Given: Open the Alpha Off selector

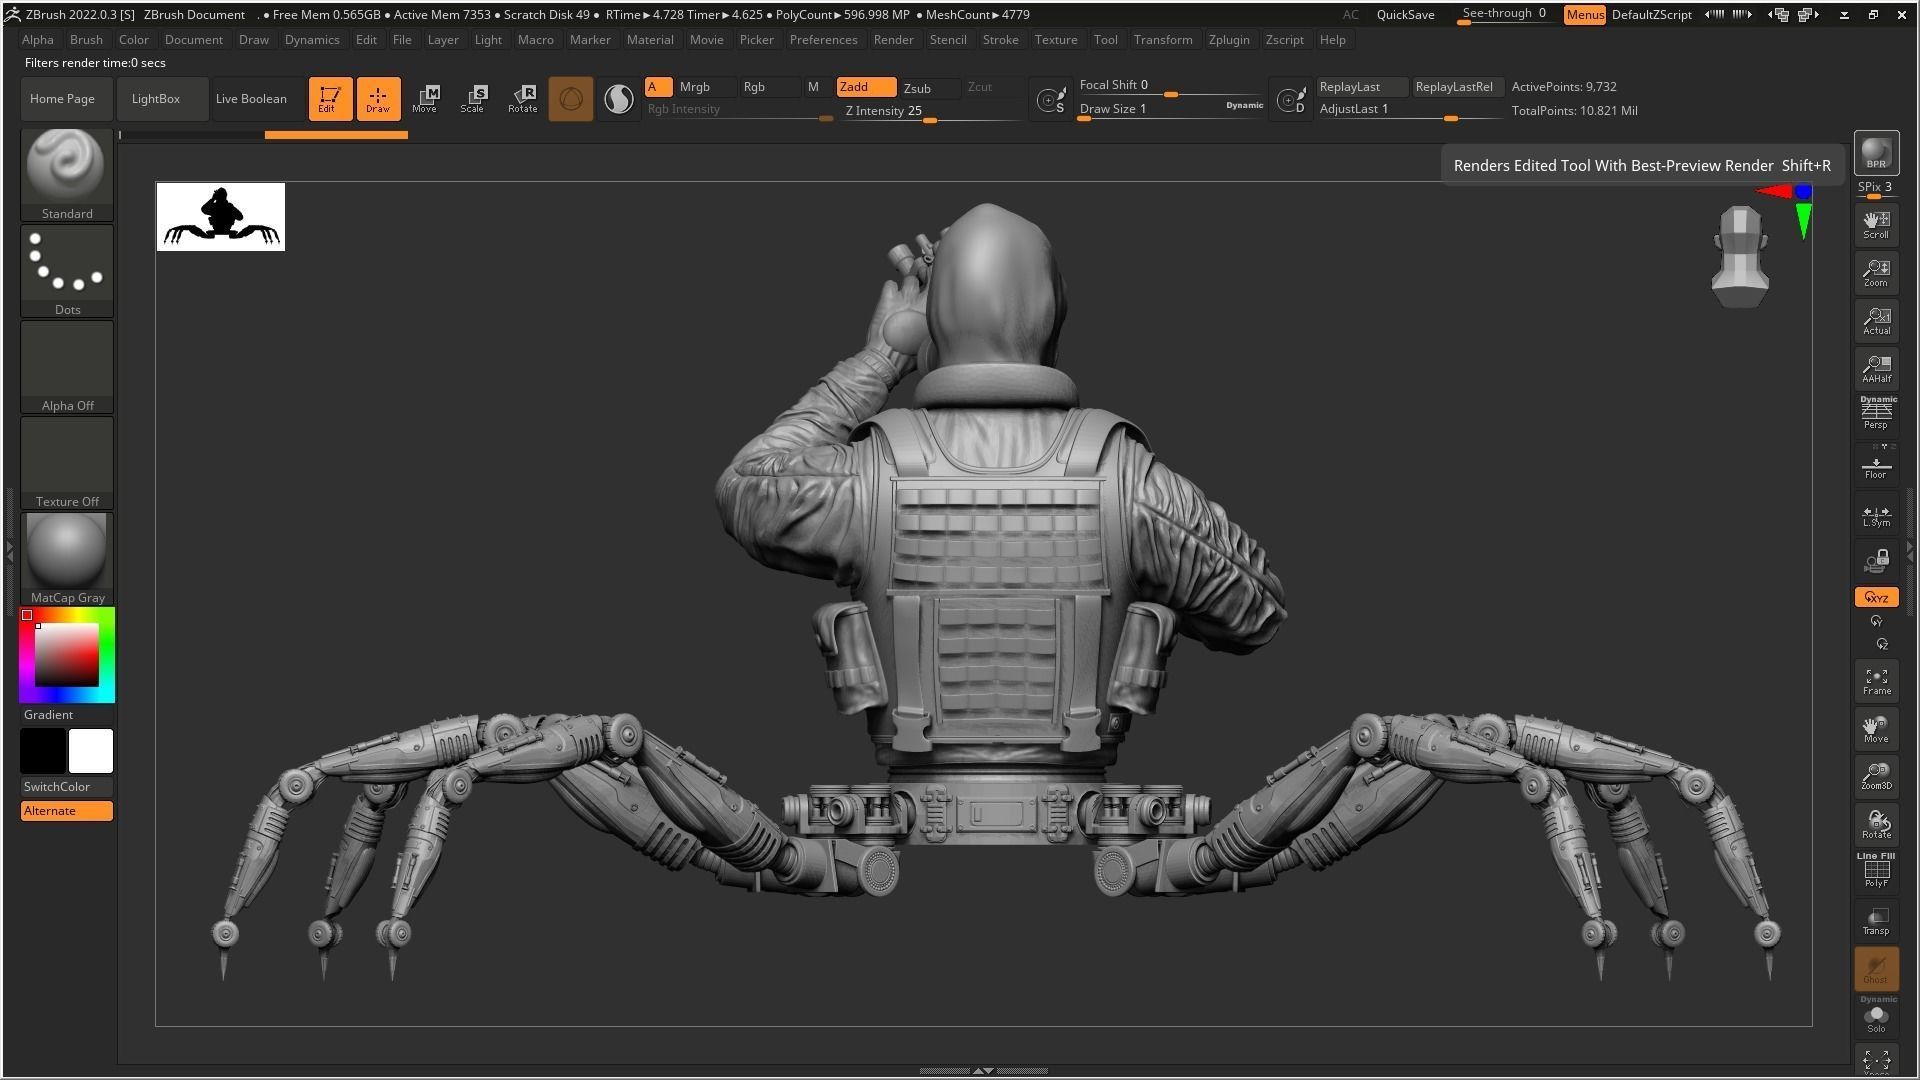Looking at the screenshot, I should 67,366.
